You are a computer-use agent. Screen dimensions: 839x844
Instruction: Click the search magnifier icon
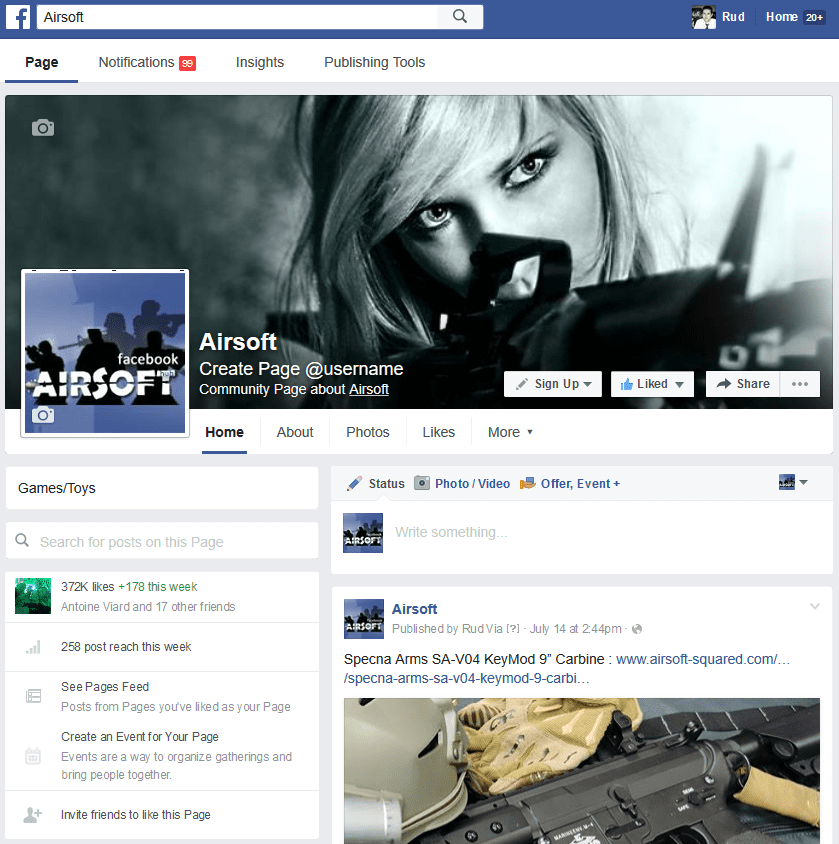tap(459, 16)
